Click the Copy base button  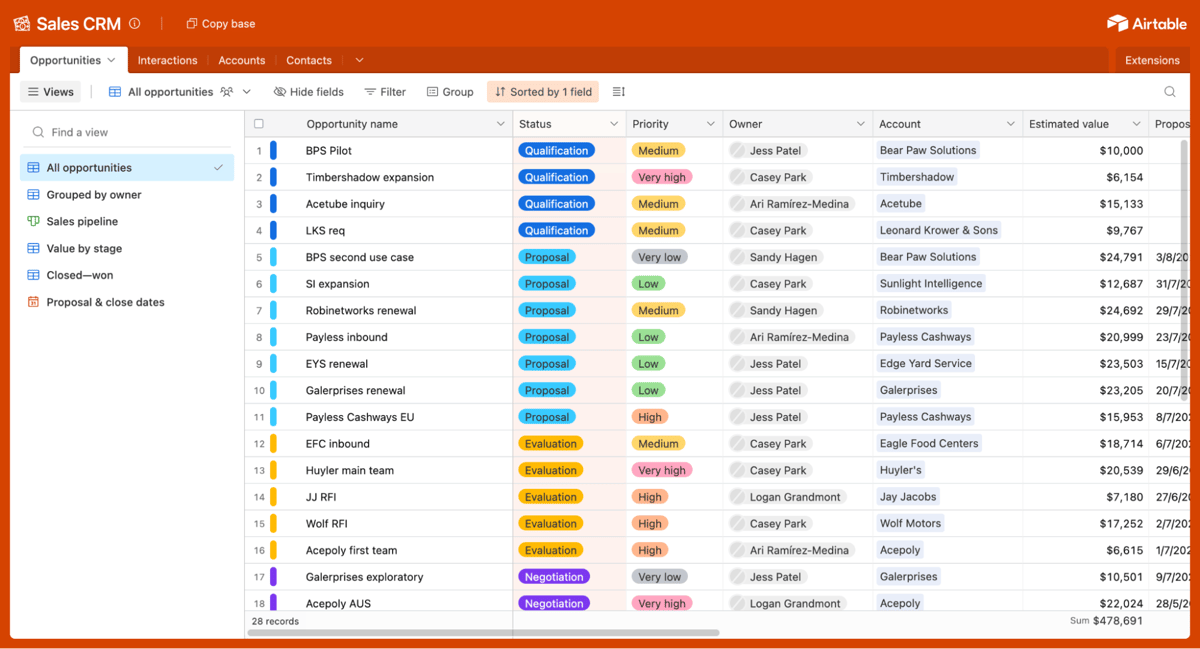click(220, 23)
